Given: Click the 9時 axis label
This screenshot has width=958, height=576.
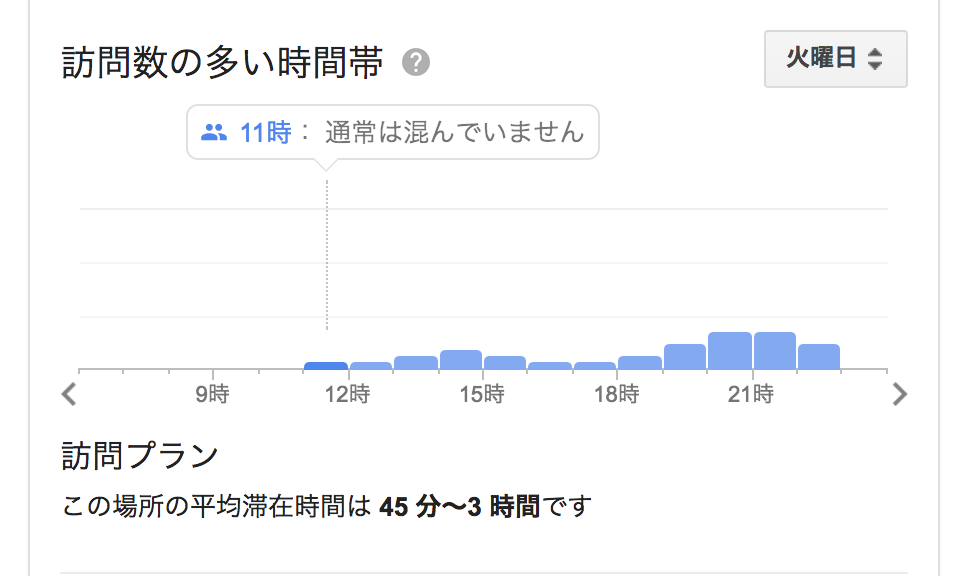Looking at the screenshot, I should point(213,394).
